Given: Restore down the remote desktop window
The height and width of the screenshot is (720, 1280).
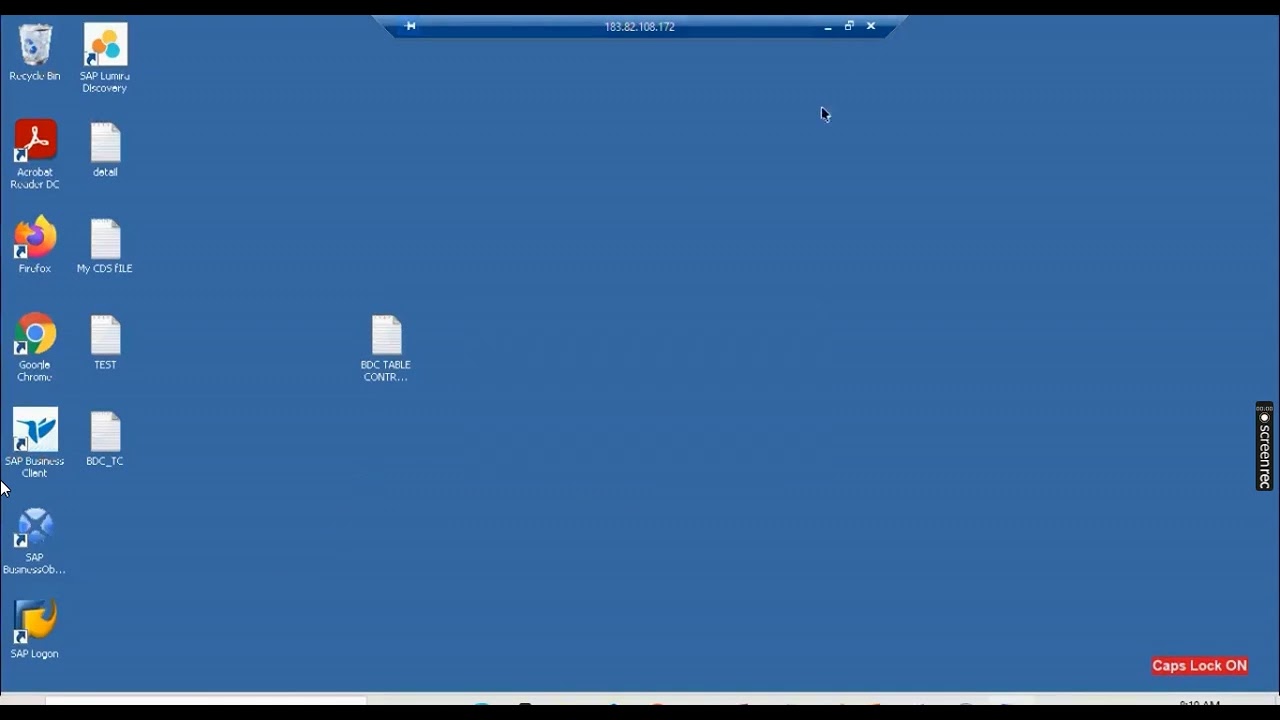Looking at the screenshot, I should pos(849,26).
